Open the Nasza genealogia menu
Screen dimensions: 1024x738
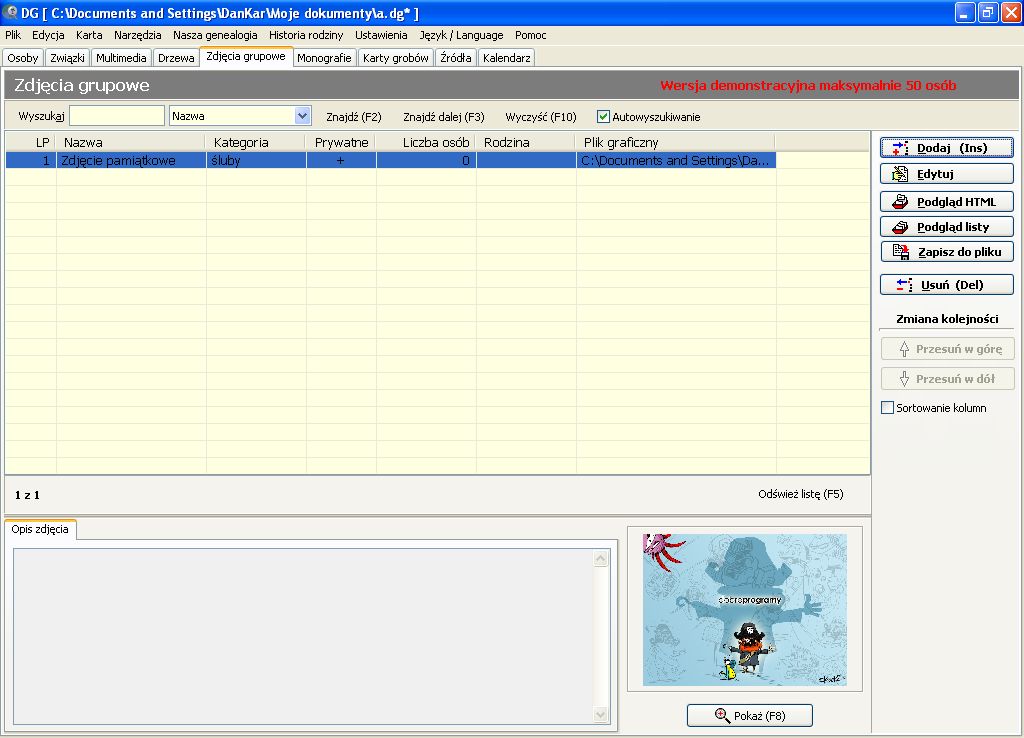(x=215, y=35)
